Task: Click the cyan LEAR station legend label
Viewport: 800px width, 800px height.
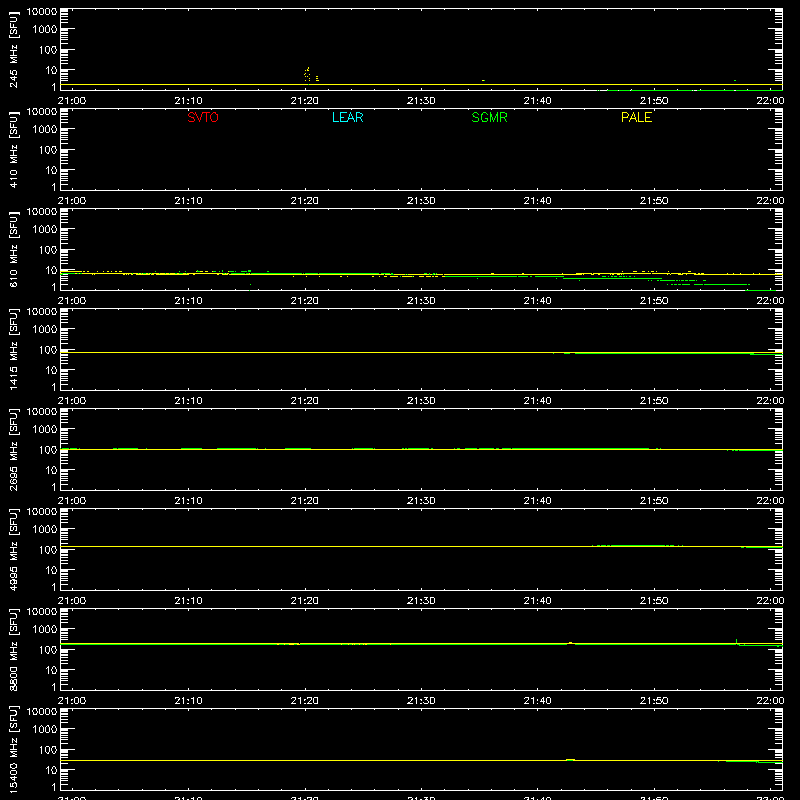Action: [x=347, y=117]
